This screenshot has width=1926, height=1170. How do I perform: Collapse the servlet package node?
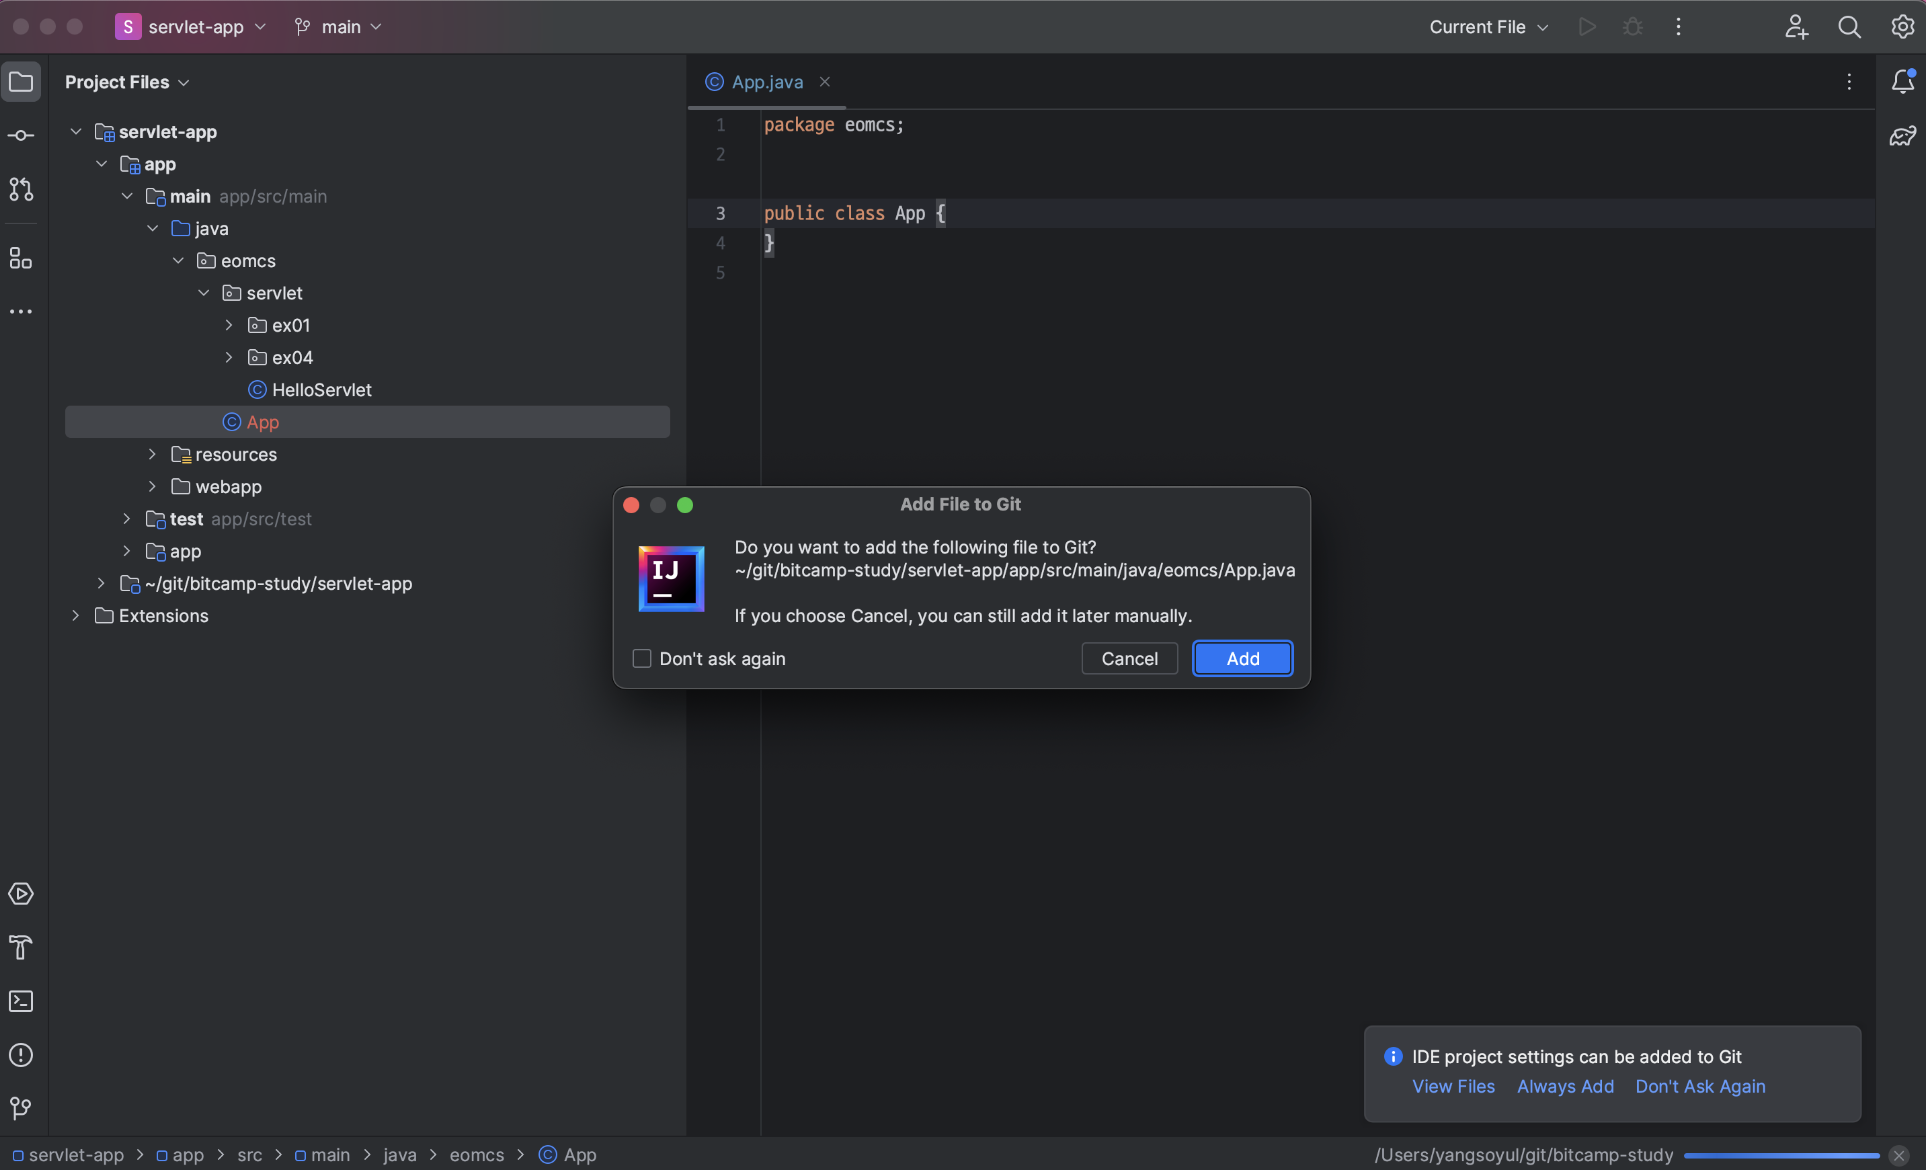tap(204, 293)
